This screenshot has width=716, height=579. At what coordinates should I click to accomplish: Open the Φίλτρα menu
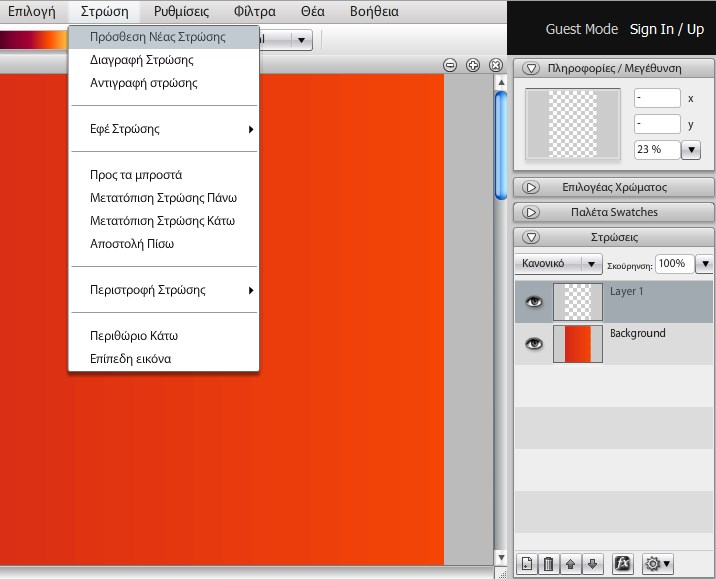(x=255, y=11)
